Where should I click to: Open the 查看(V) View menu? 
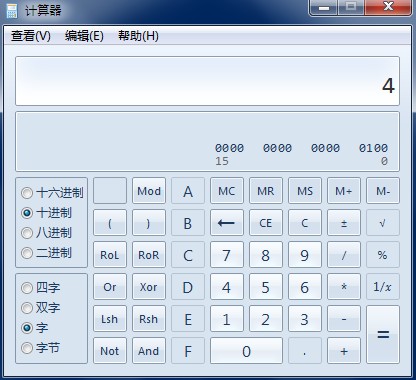pos(31,36)
